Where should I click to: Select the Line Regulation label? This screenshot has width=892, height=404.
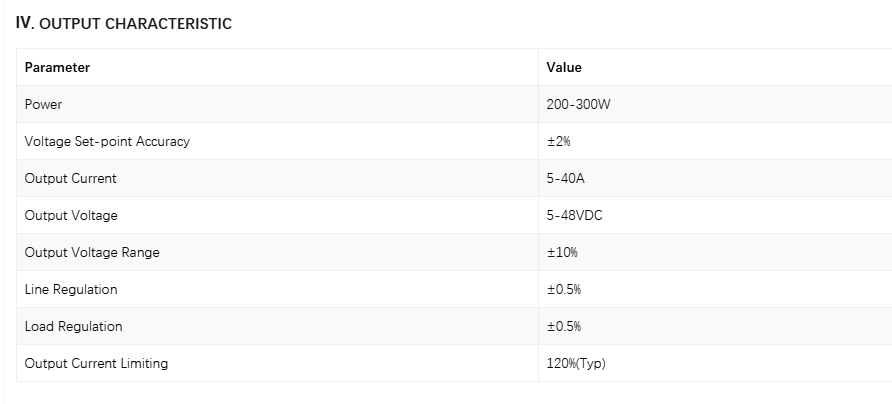click(x=71, y=289)
